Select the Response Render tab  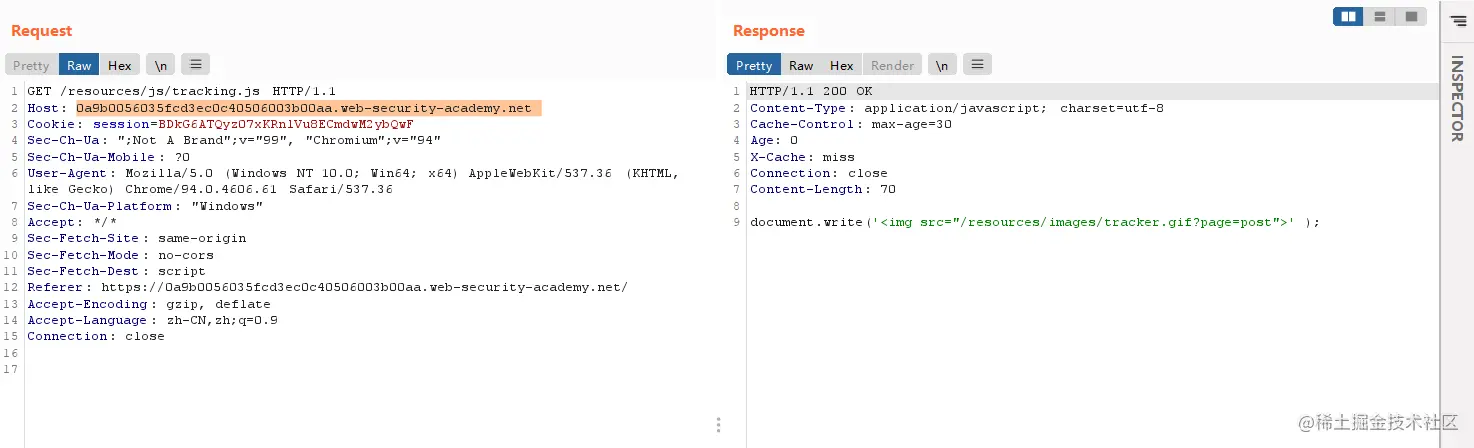coord(892,65)
